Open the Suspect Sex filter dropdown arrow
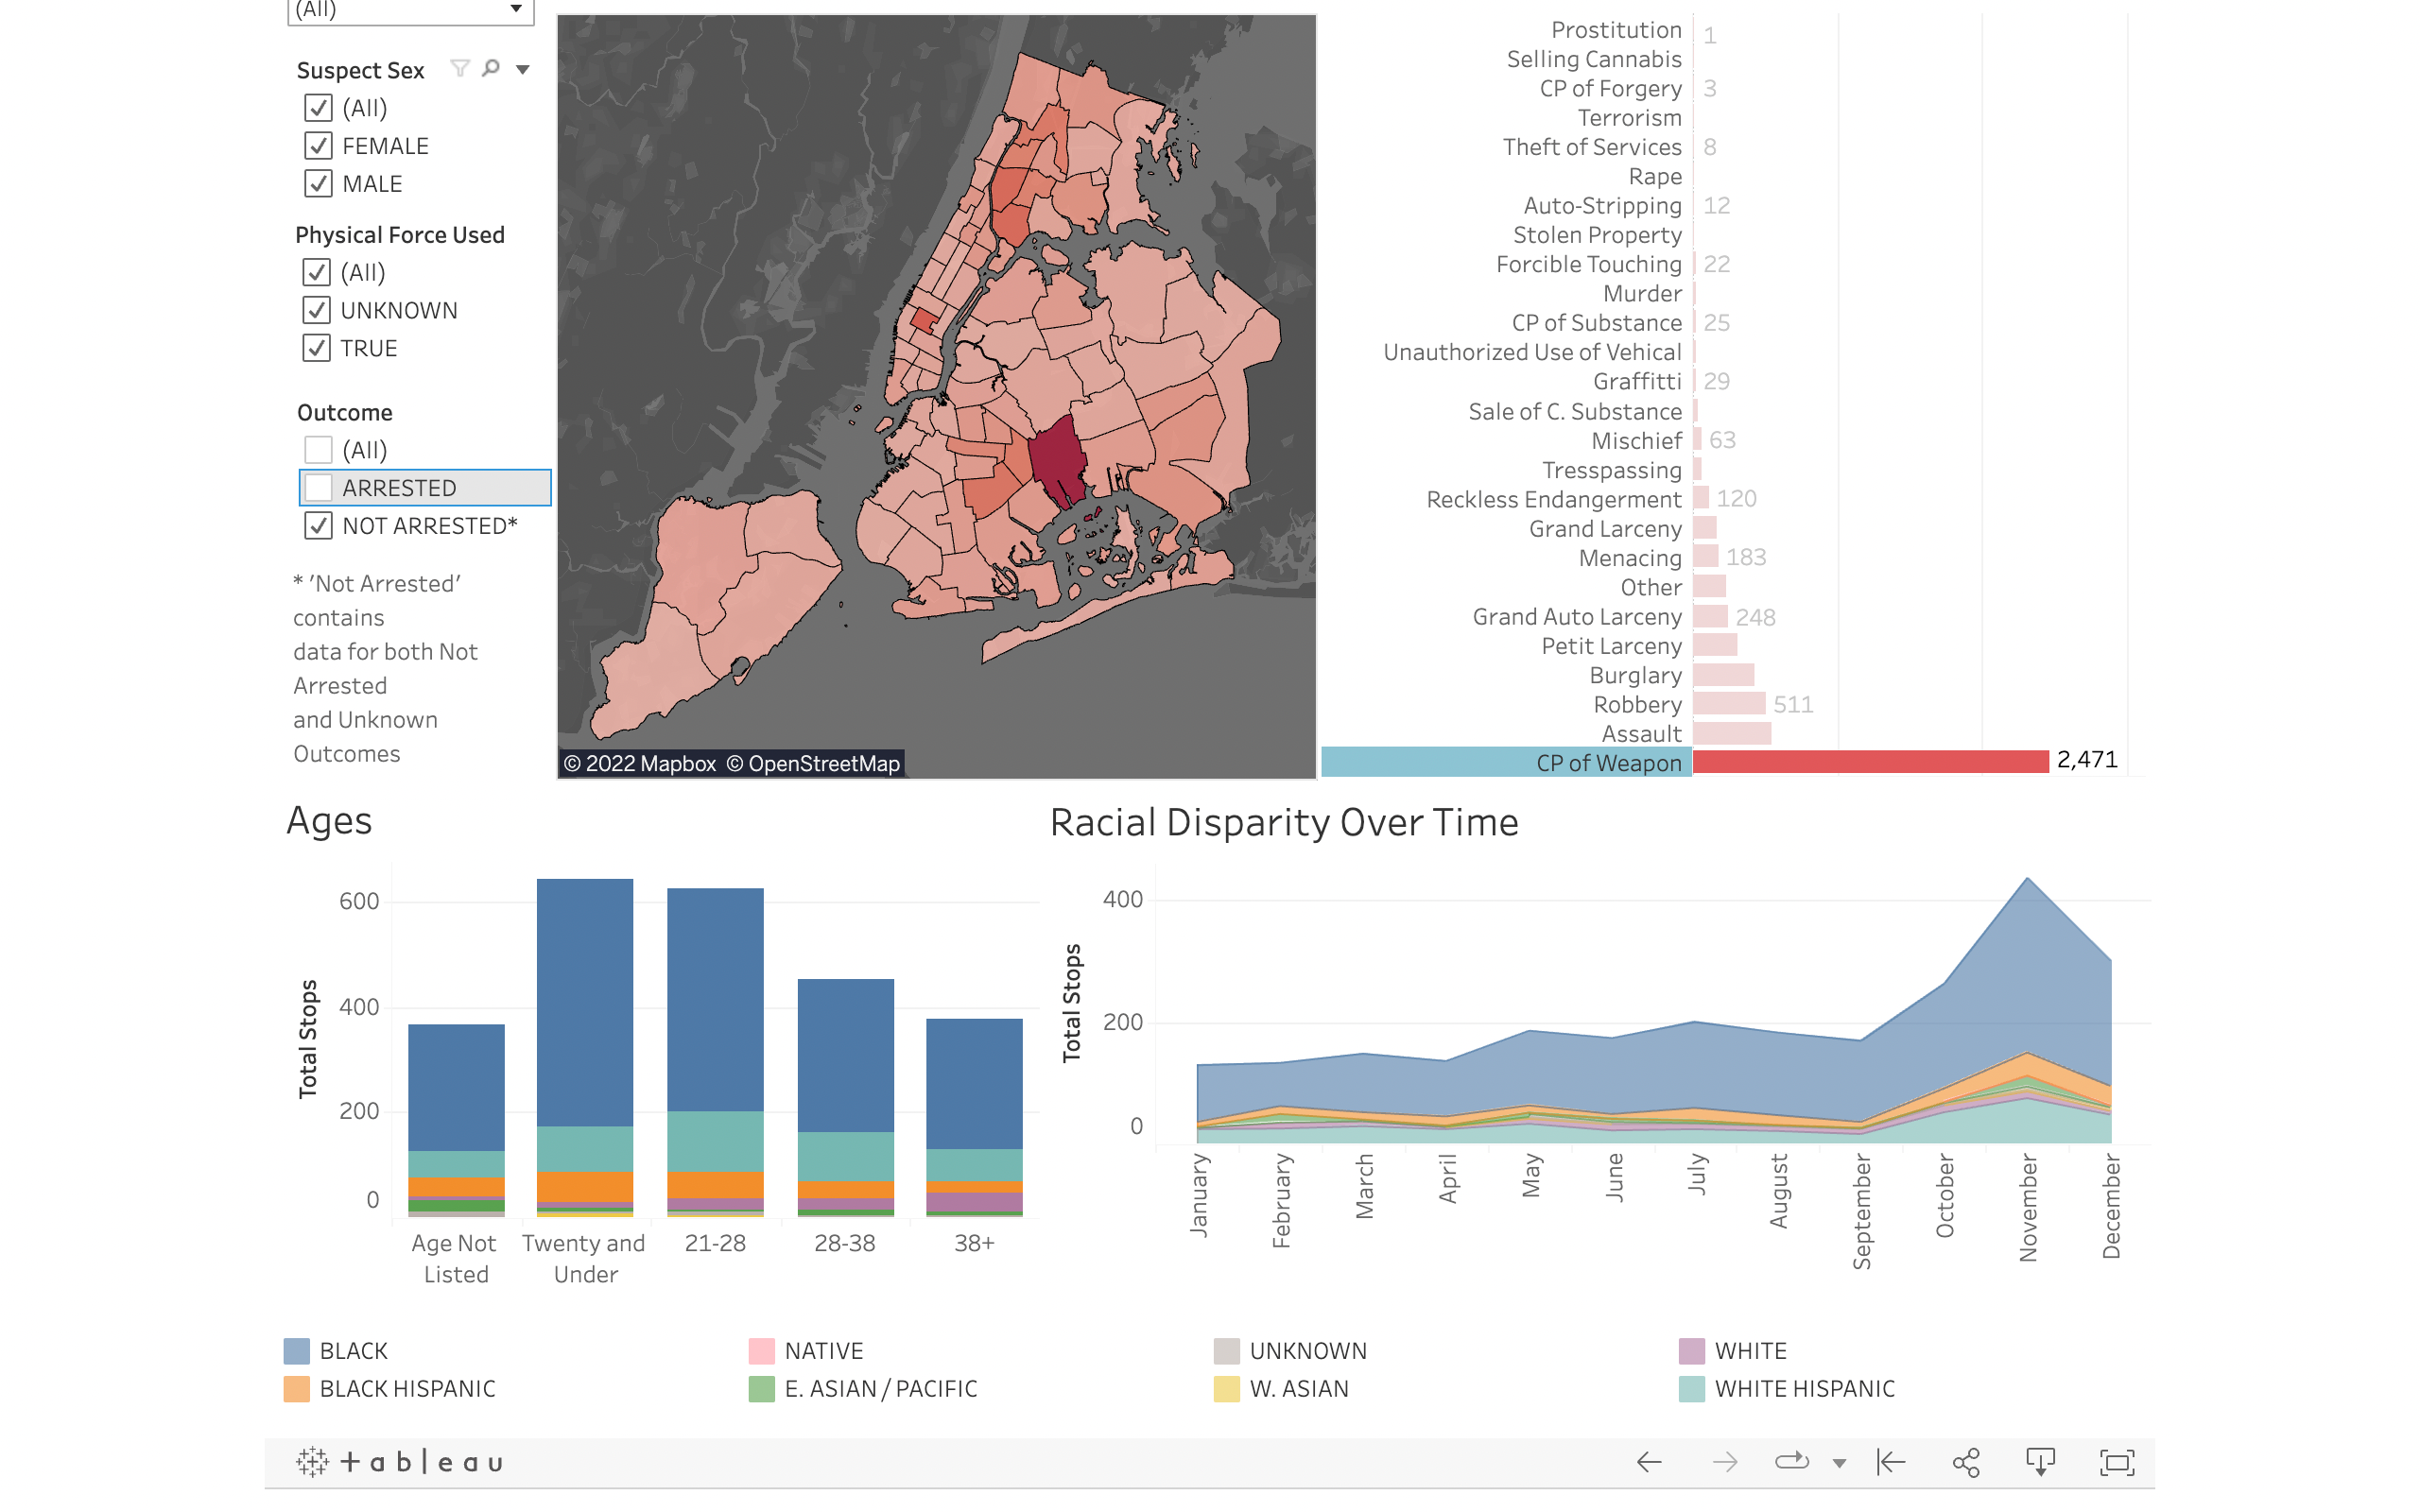This screenshot has width=2420, height=1512. click(523, 69)
